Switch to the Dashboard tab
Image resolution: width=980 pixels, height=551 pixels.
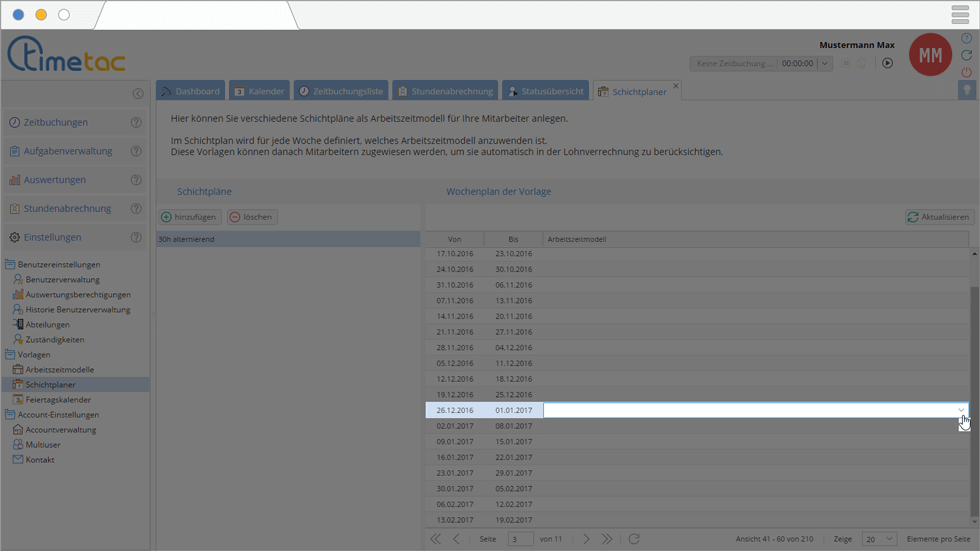tap(190, 91)
